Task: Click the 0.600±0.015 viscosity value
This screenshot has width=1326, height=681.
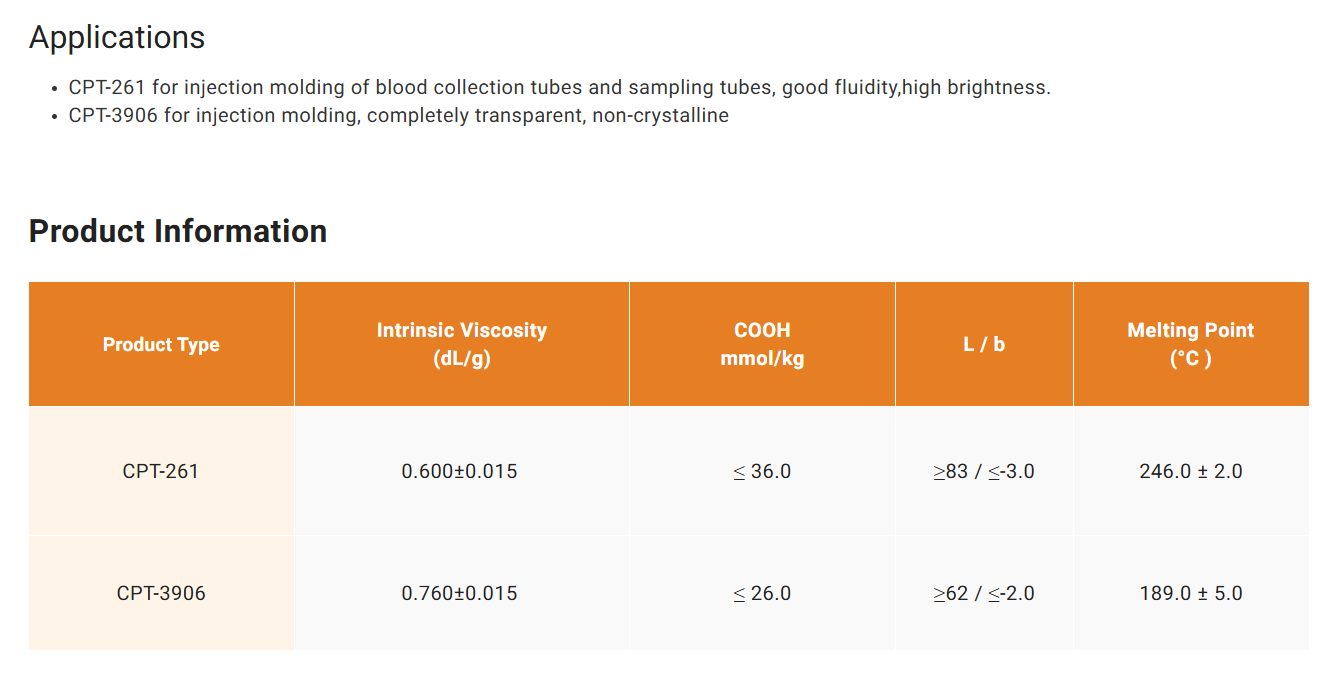Action: [460, 471]
